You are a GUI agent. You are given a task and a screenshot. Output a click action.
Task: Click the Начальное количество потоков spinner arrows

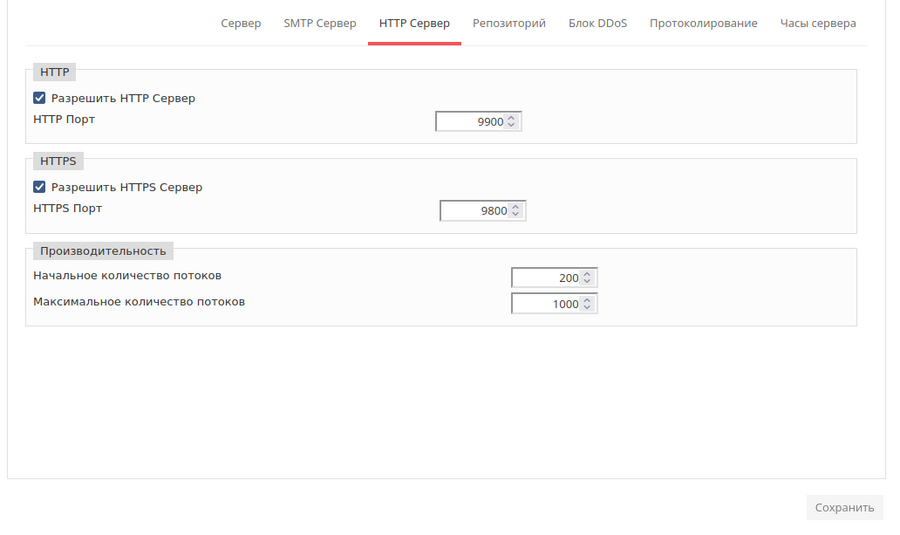pos(588,278)
